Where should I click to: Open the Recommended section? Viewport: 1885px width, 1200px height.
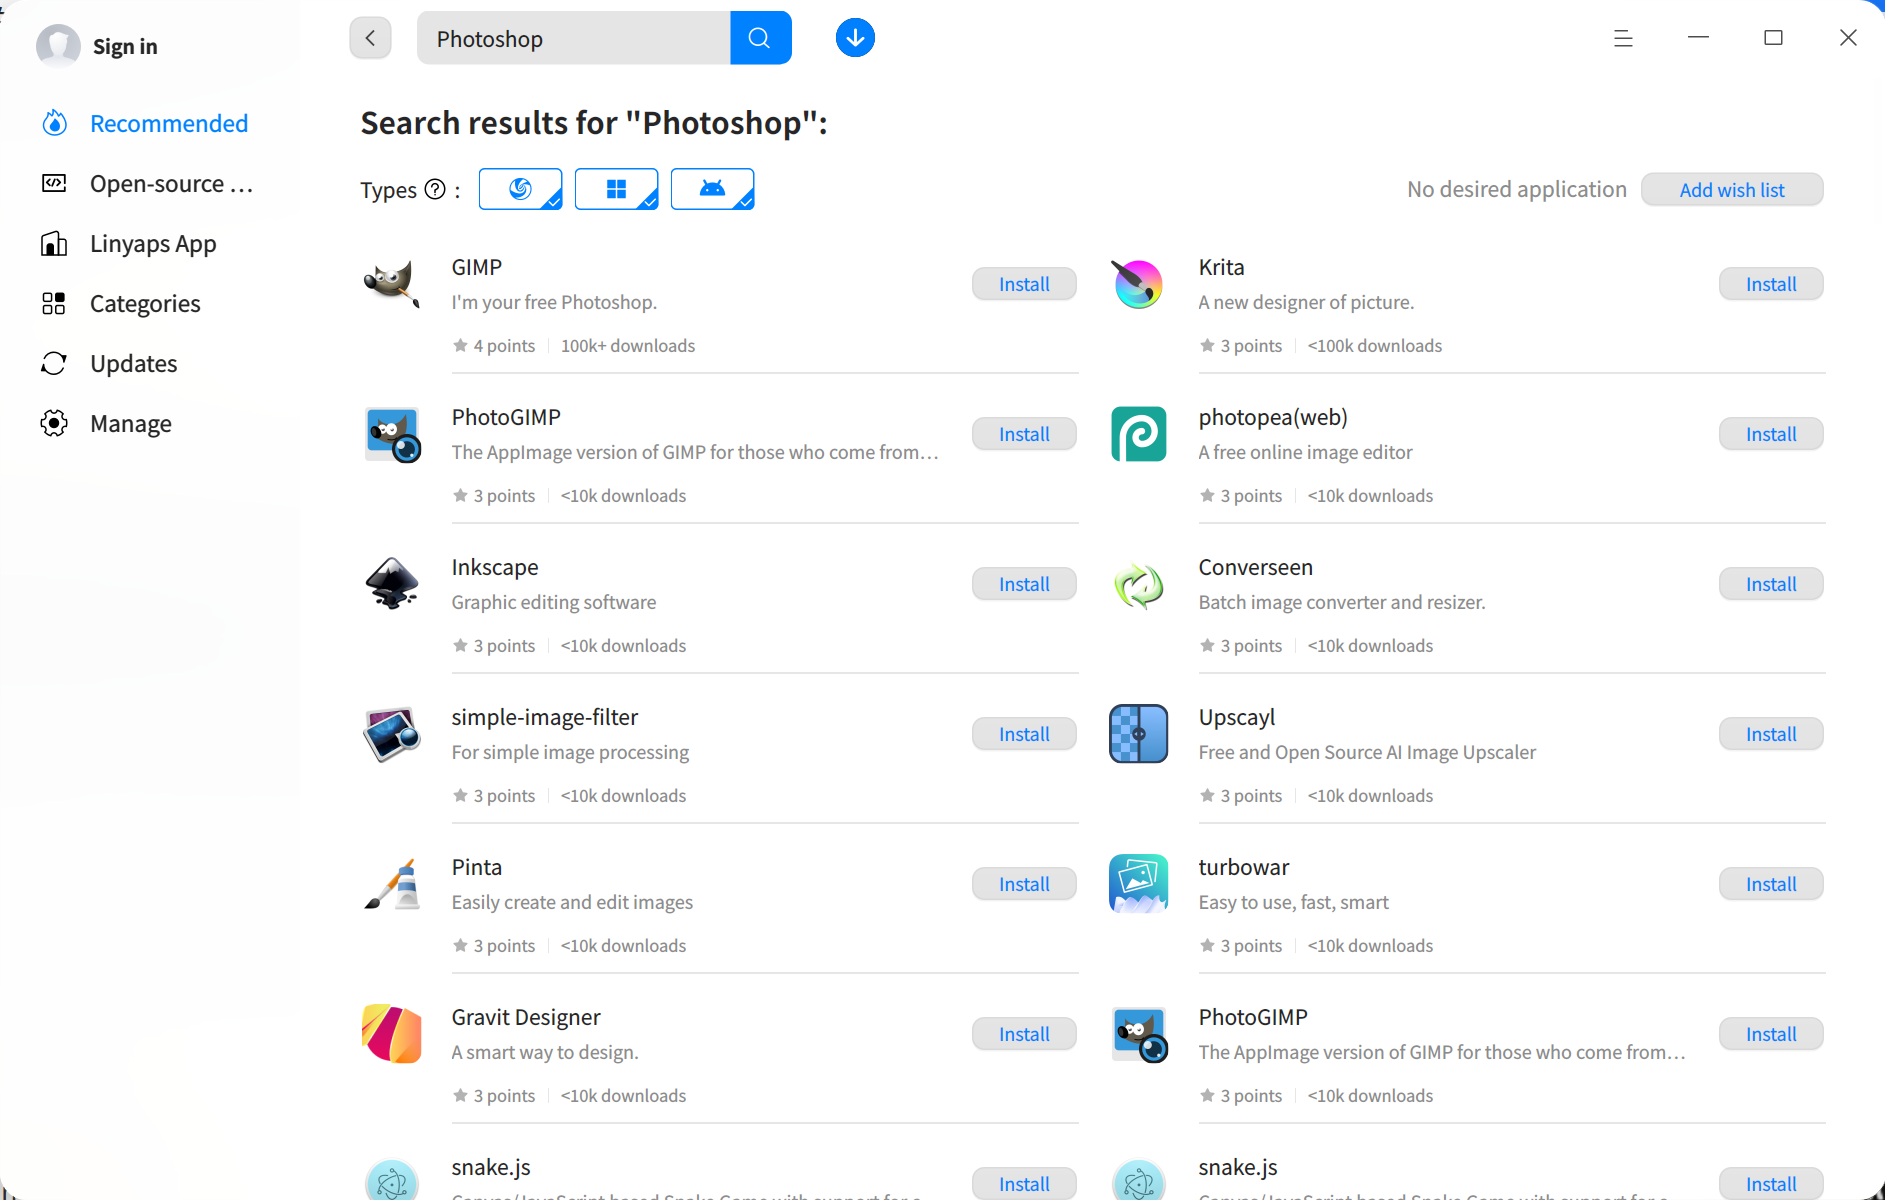click(150, 123)
